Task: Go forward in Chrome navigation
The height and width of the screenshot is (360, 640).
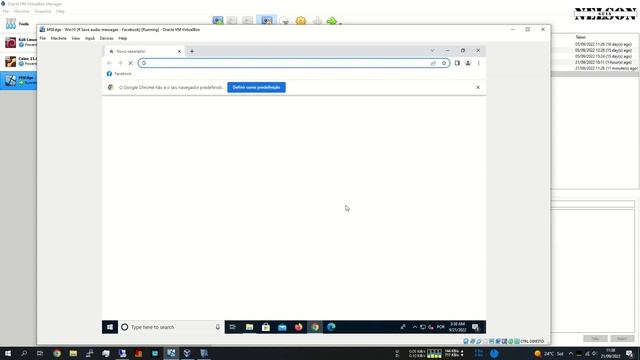Action: [x=120, y=63]
